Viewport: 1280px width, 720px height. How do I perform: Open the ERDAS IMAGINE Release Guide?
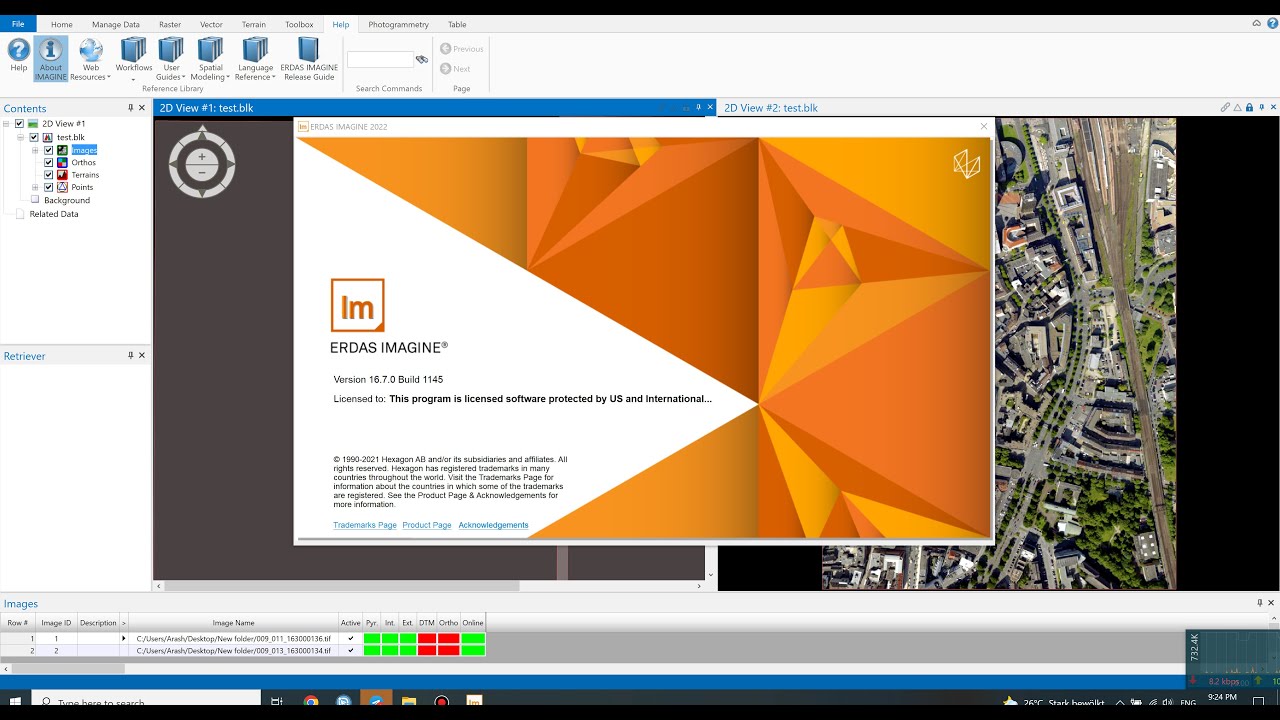point(308,59)
